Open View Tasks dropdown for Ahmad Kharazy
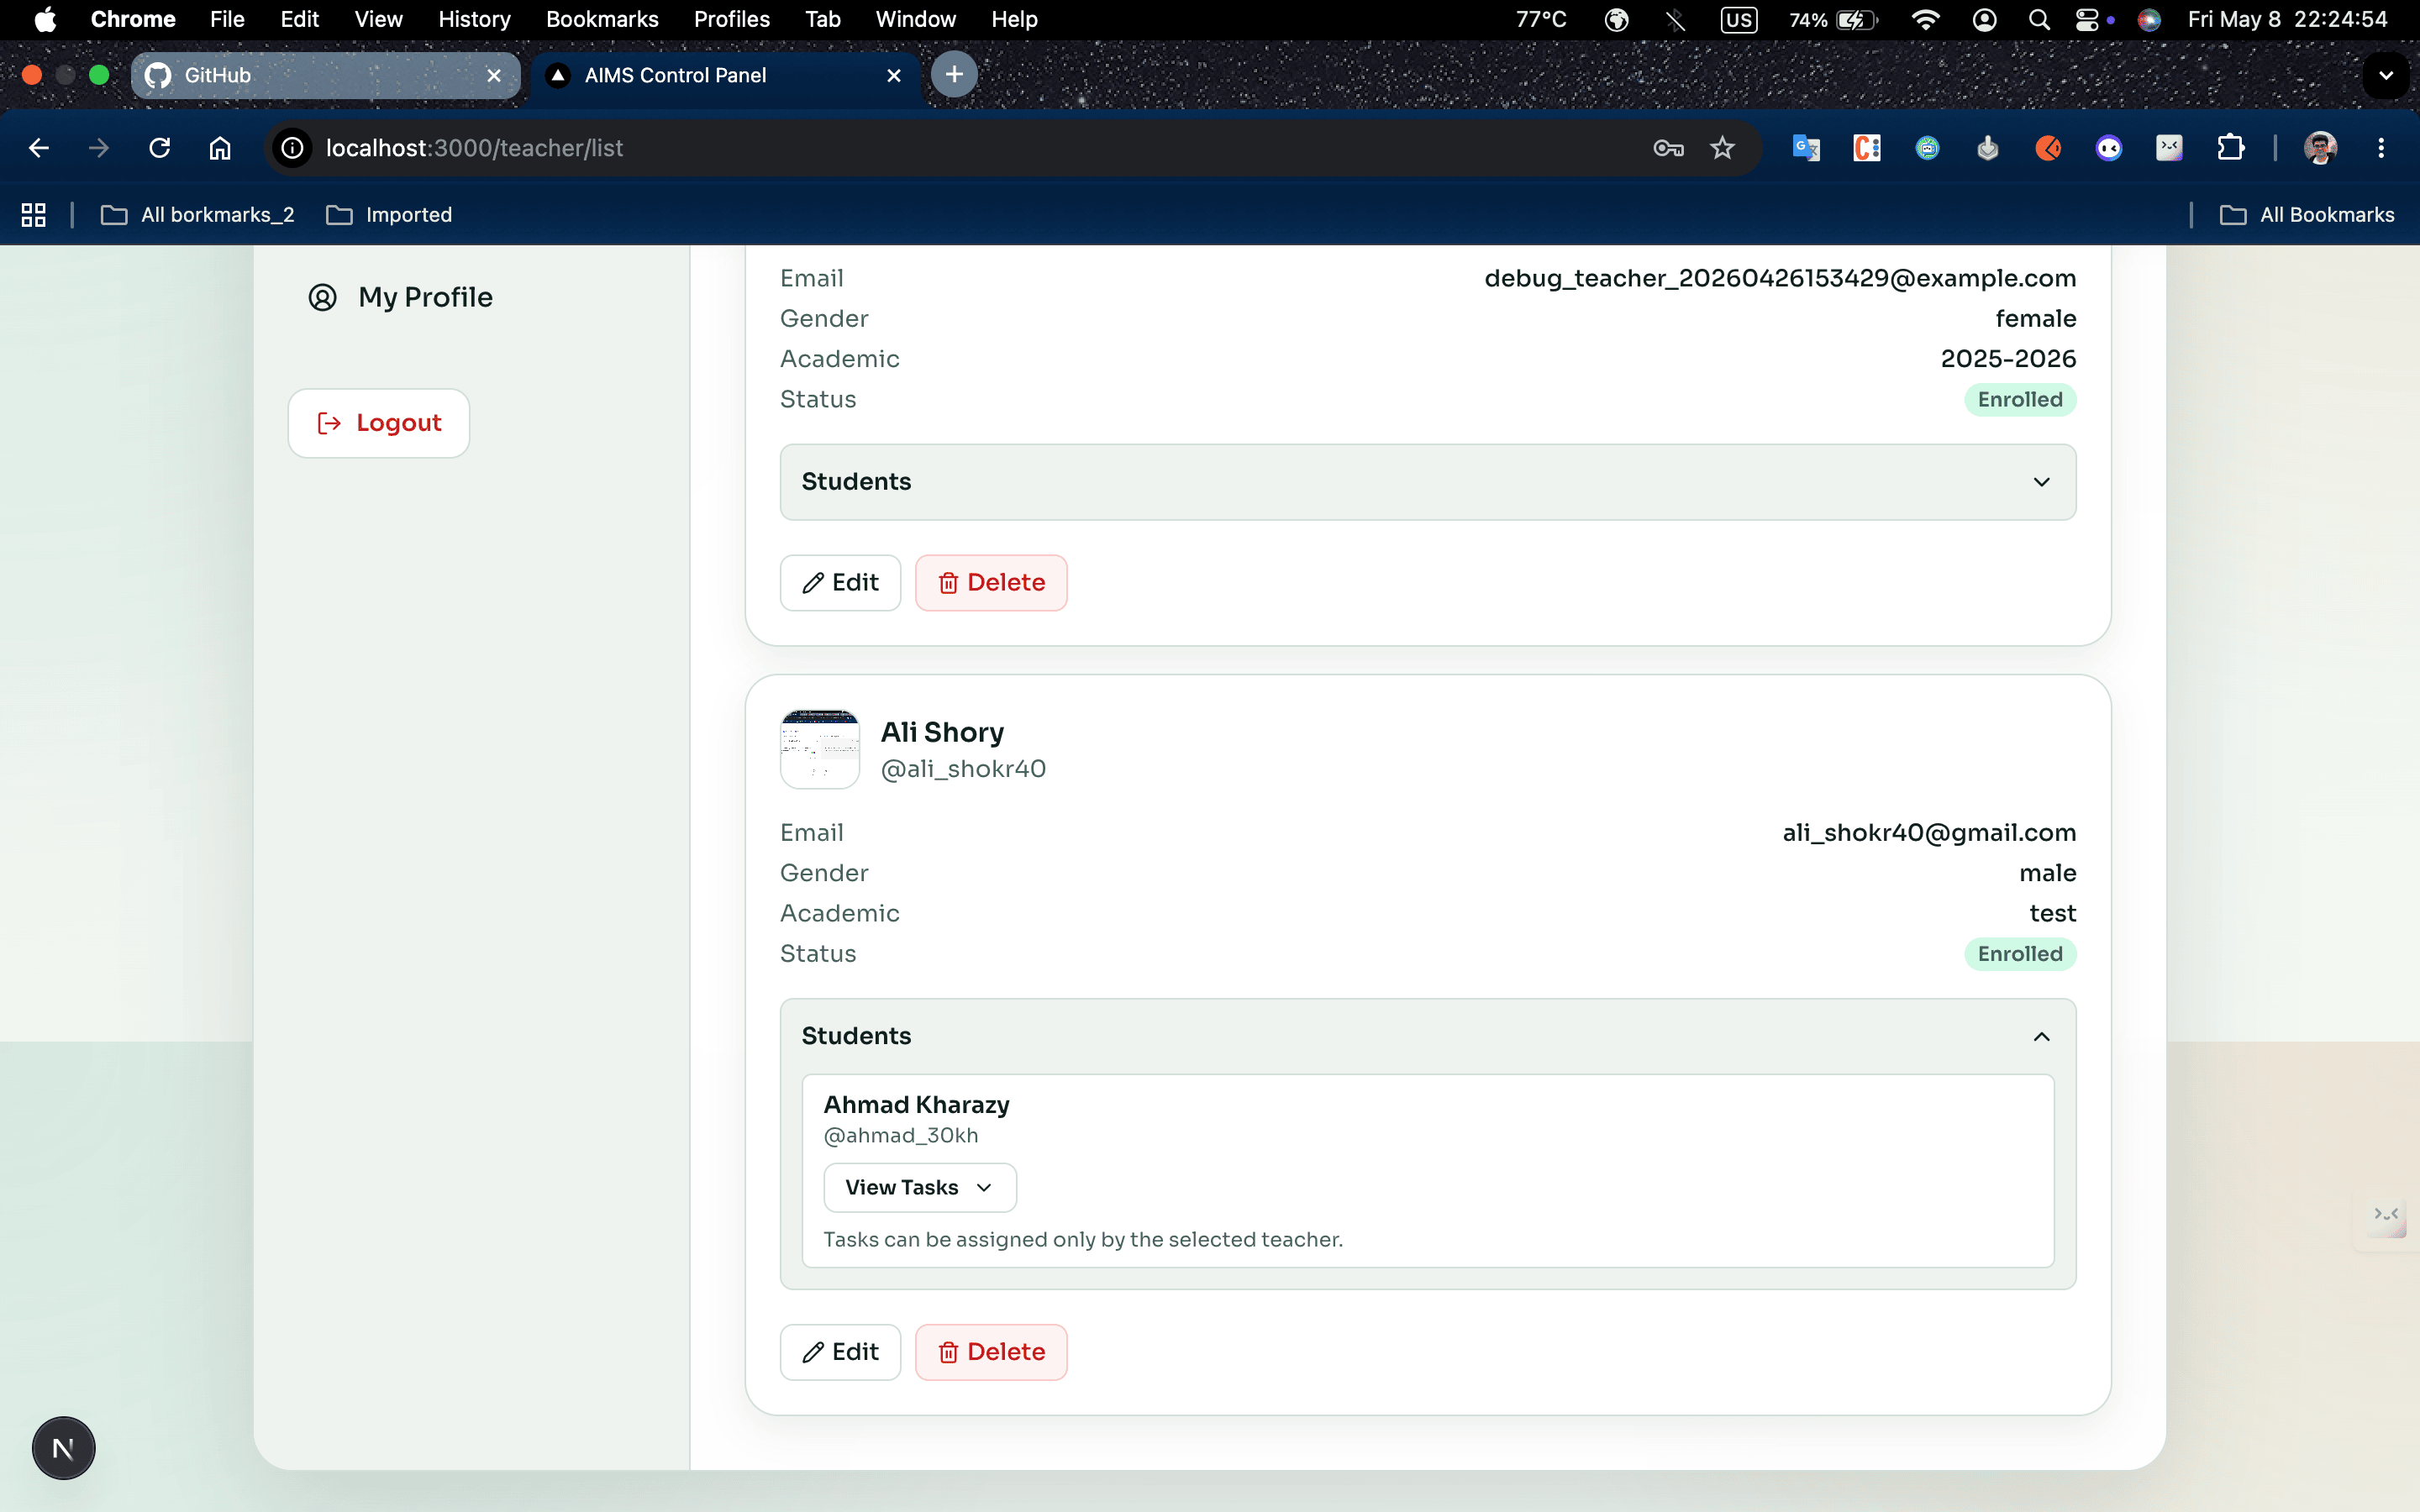Image resolution: width=2420 pixels, height=1512 pixels. point(919,1187)
